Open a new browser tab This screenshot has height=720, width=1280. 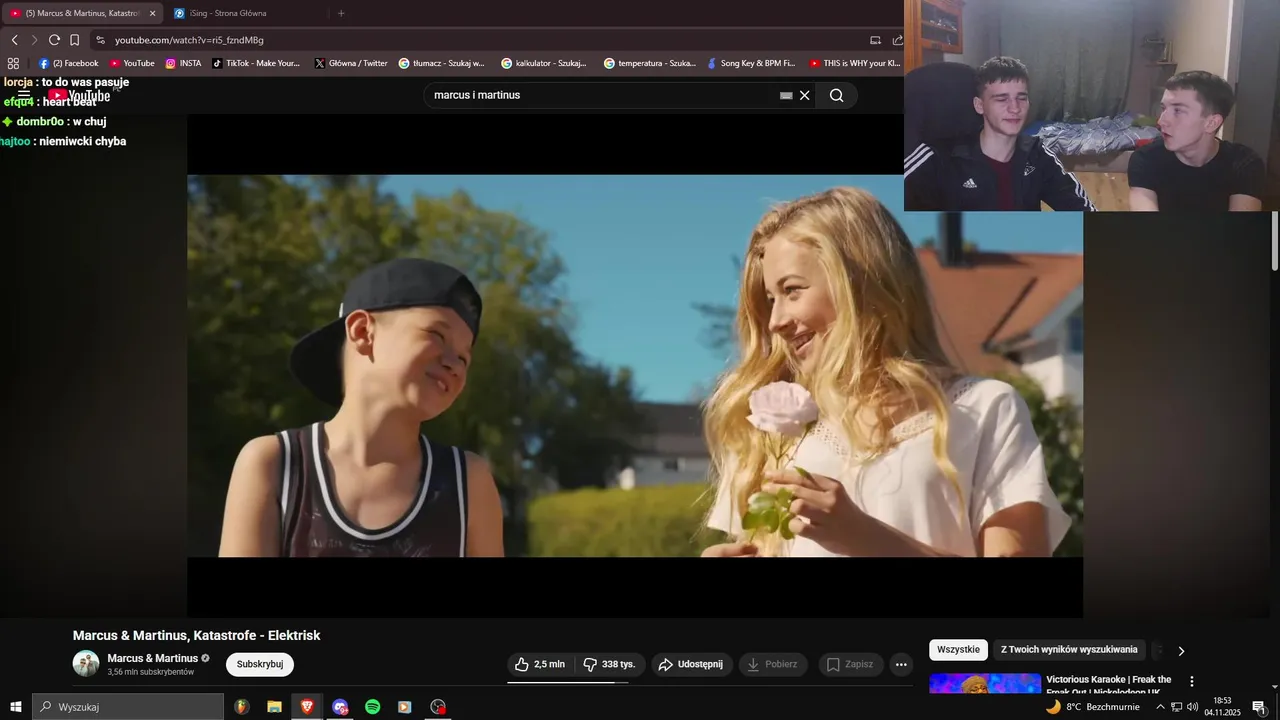click(341, 13)
